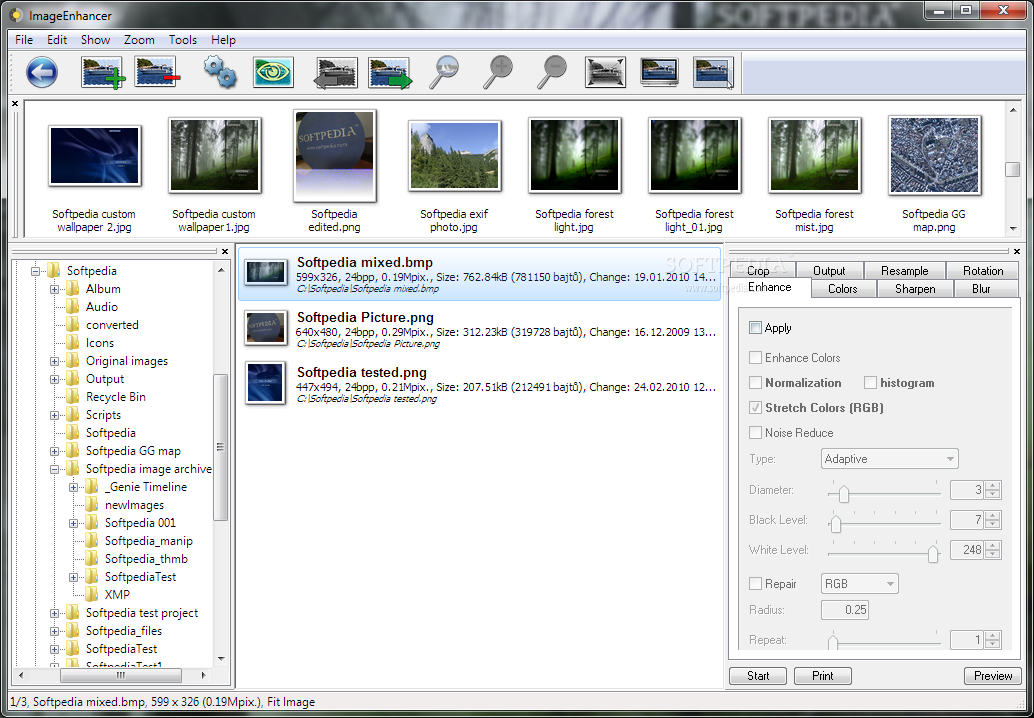Toggle the Normalization checkbox
This screenshot has width=1034, height=718.
(x=756, y=383)
